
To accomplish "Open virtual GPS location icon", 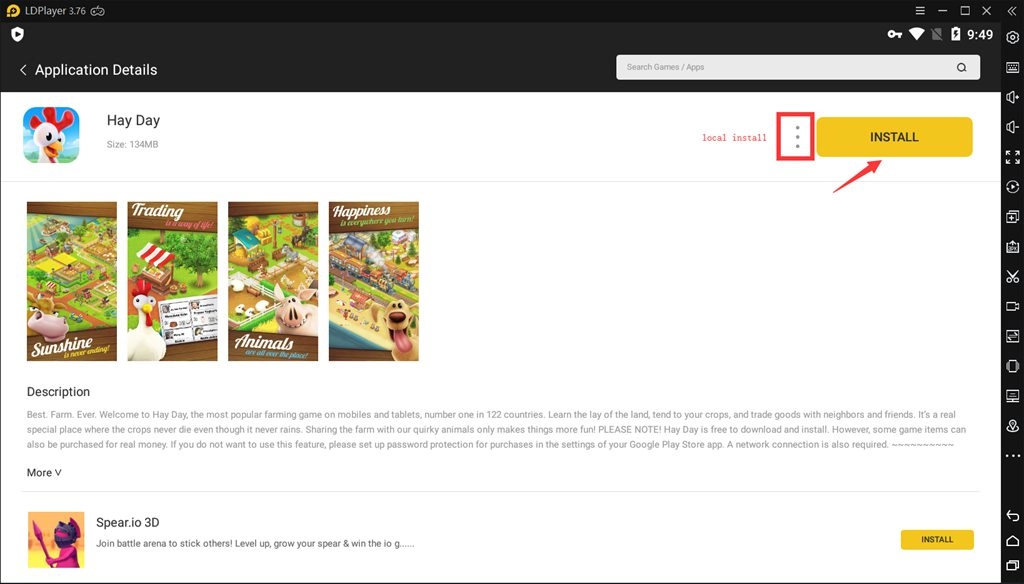I will point(1012,426).
